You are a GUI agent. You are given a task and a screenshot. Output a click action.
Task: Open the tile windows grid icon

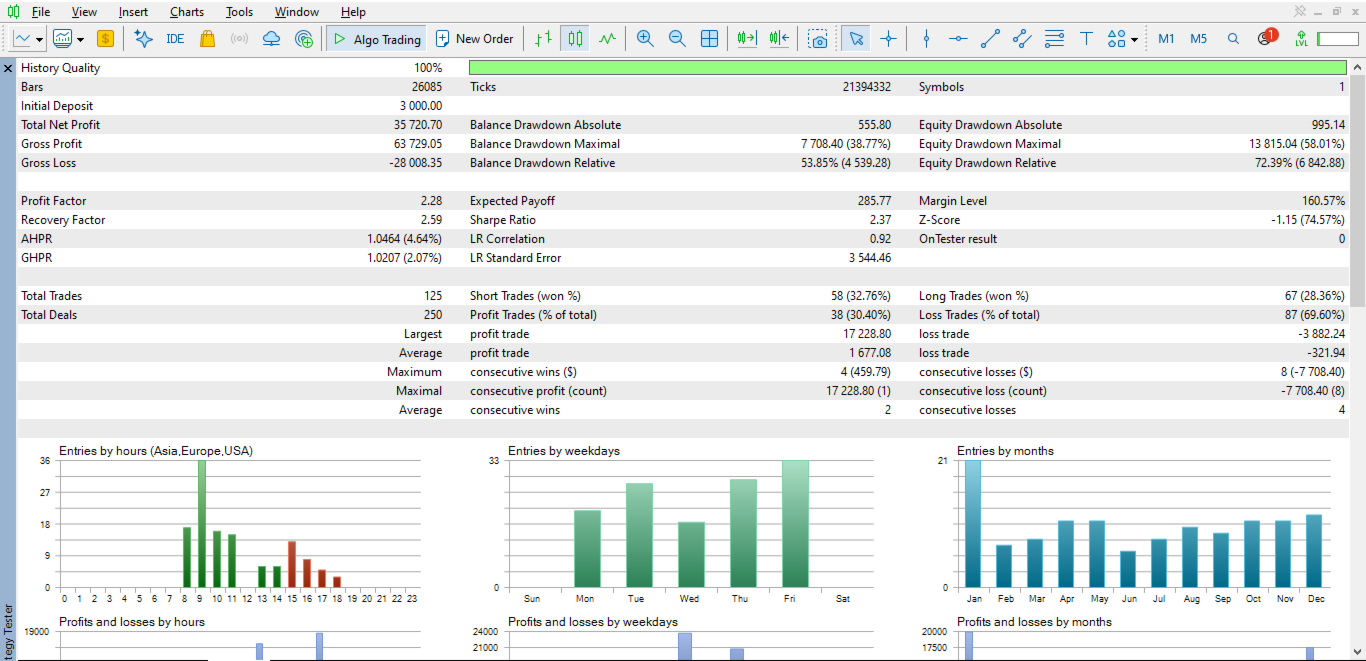709,39
